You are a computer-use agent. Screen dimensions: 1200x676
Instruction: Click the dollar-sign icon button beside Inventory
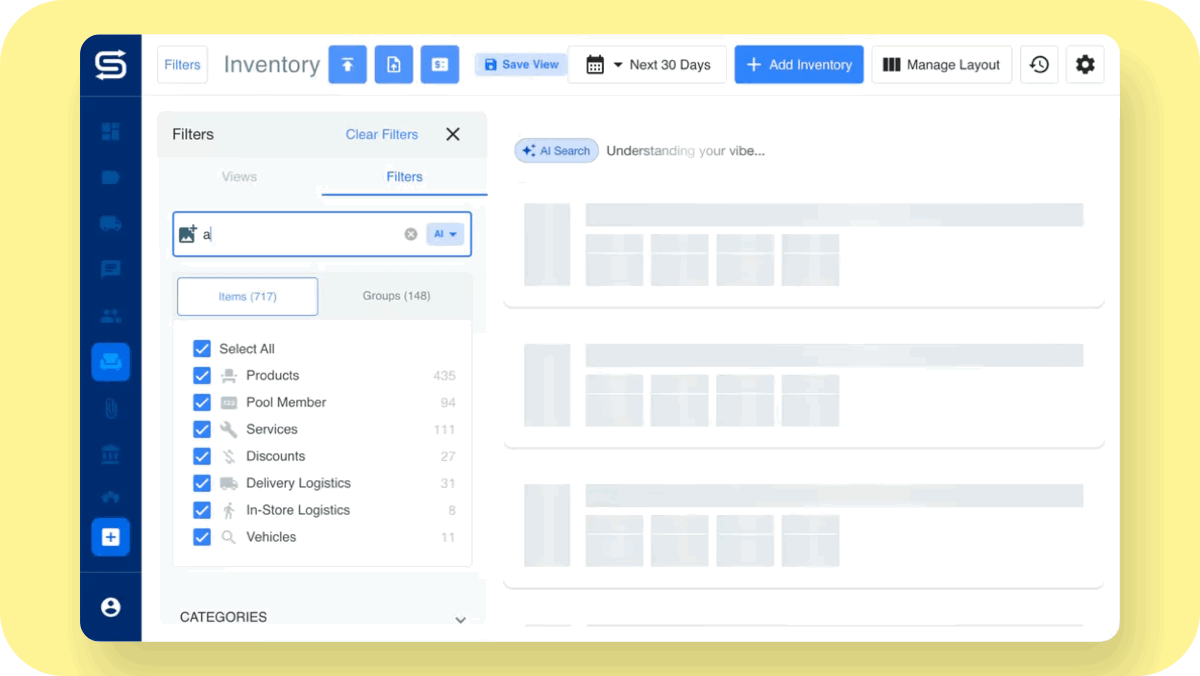click(x=440, y=65)
